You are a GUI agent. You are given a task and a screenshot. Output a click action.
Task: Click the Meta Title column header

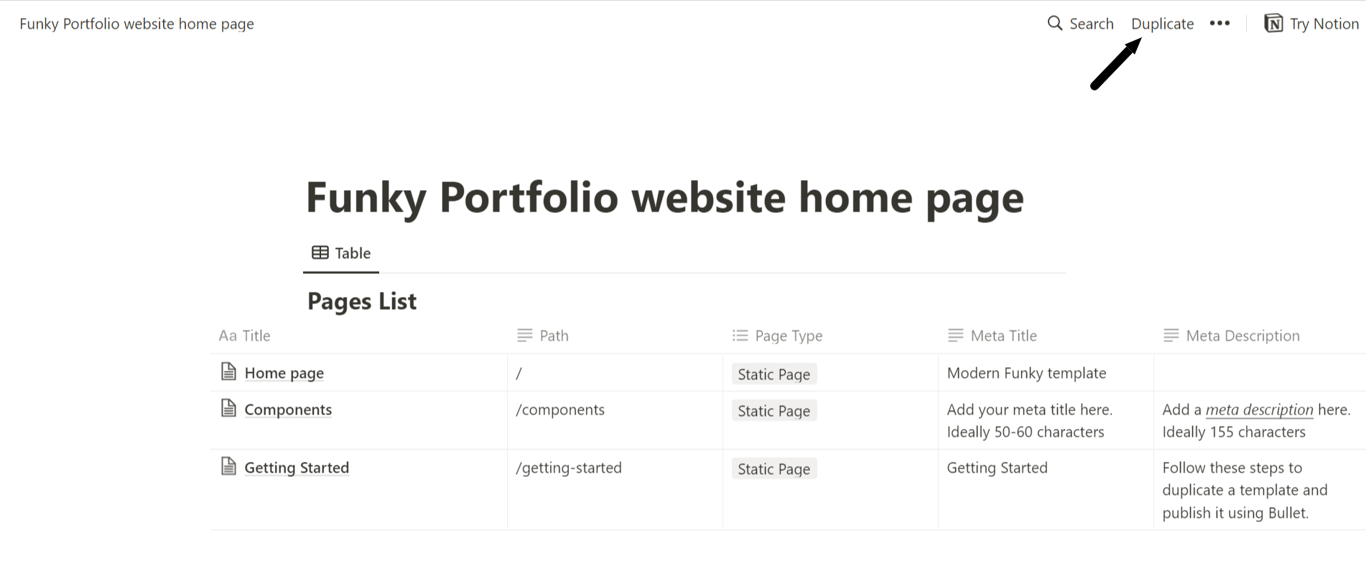point(1003,336)
